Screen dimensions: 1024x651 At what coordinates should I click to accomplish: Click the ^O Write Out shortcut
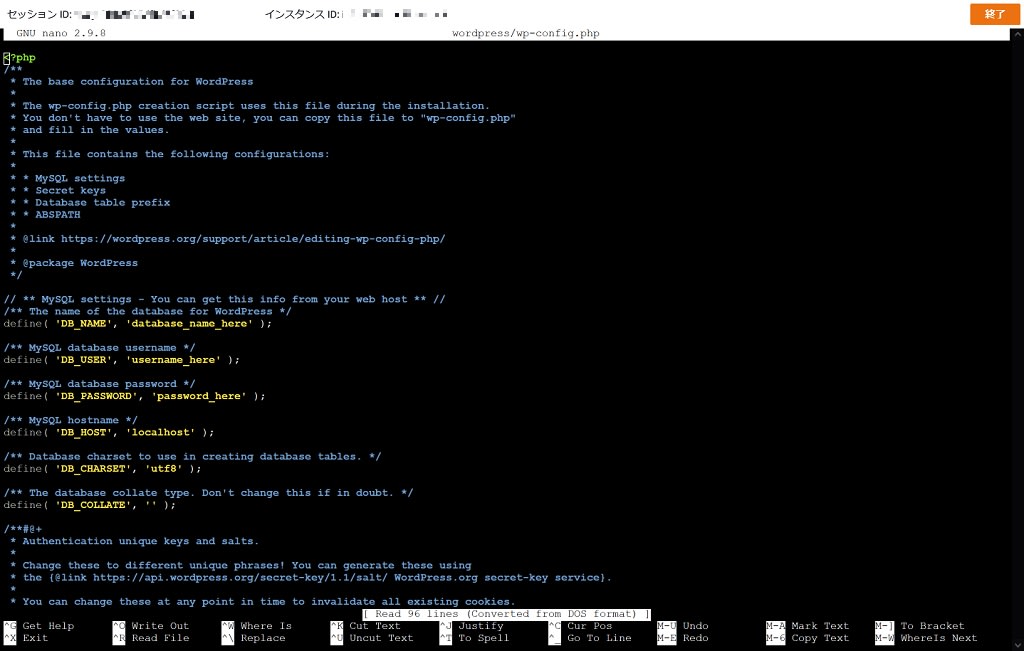pyautogui.click(x=151, y=626)
